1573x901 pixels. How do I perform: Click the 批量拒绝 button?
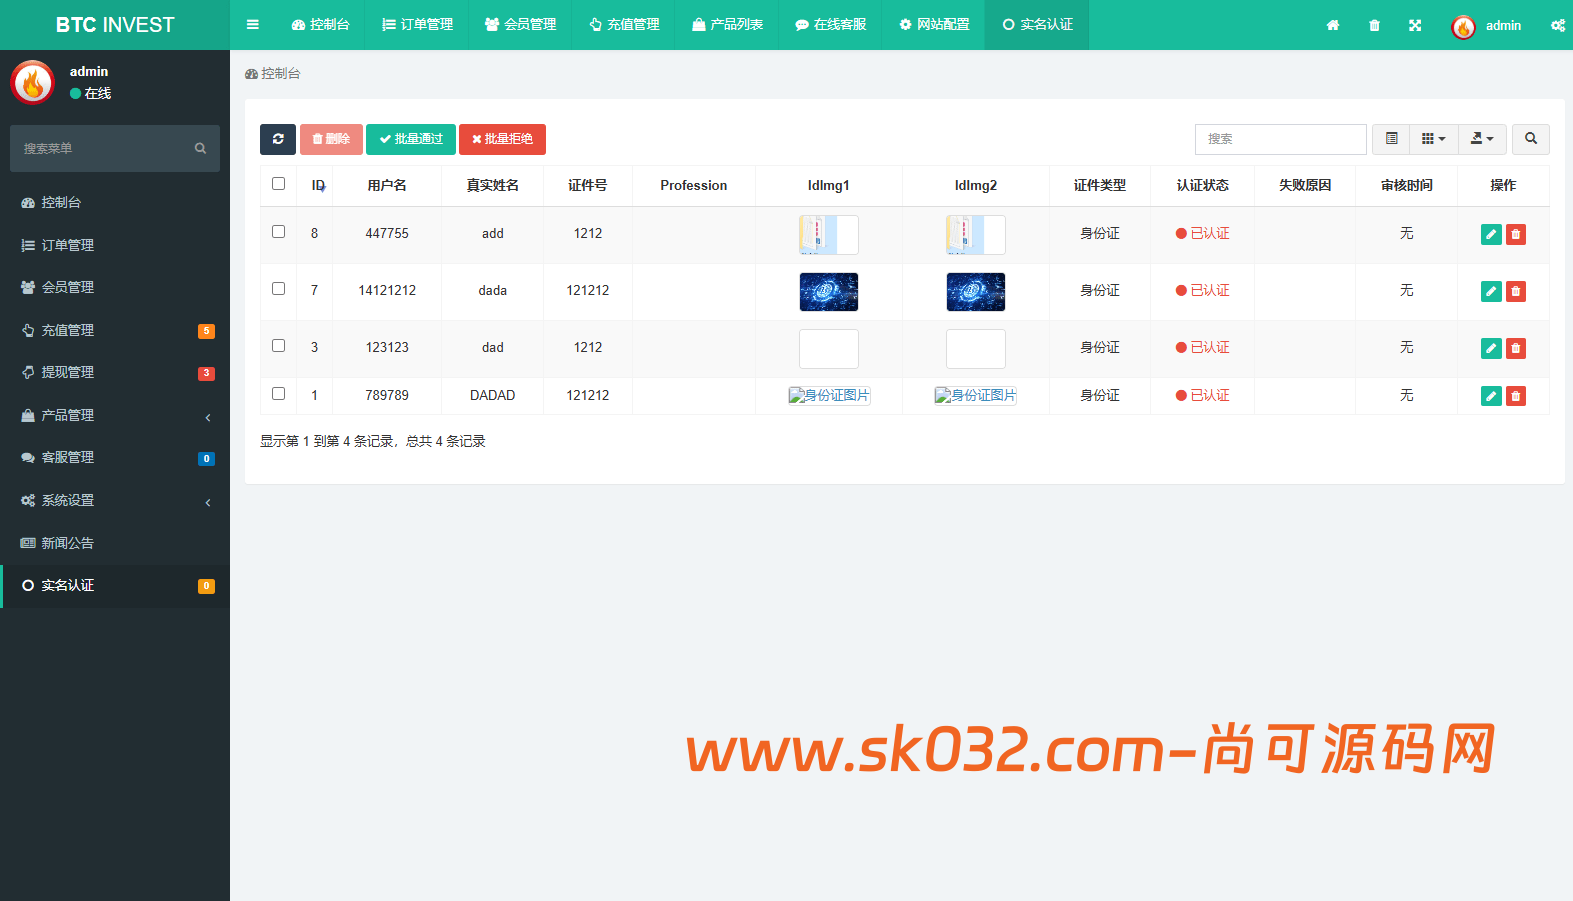coord(502,139)
